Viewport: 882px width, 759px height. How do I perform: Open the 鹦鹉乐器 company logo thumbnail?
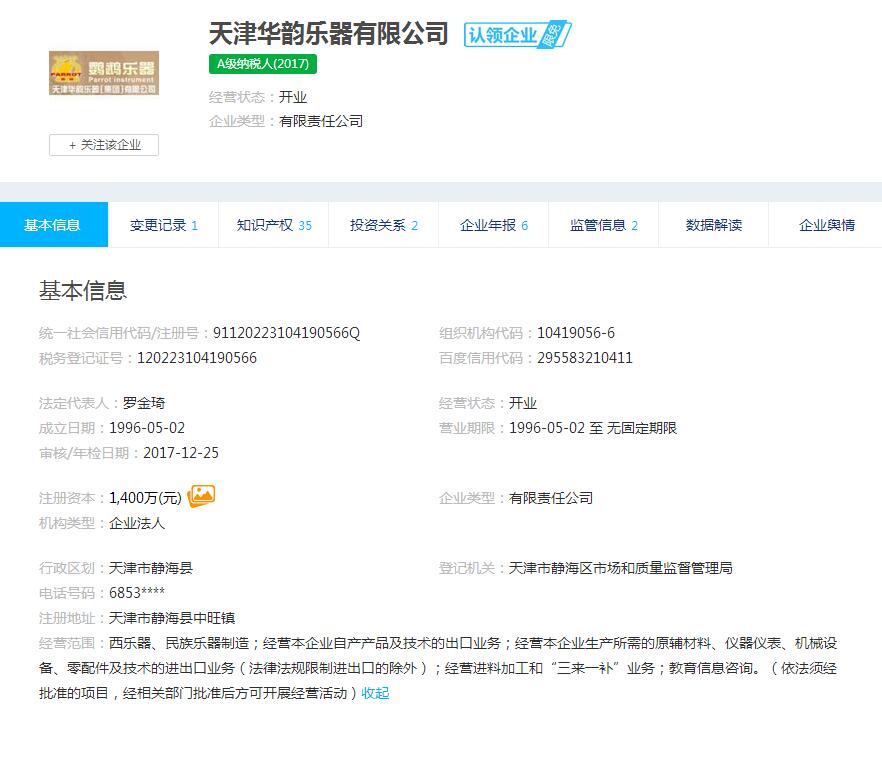[x=104, y=73]
